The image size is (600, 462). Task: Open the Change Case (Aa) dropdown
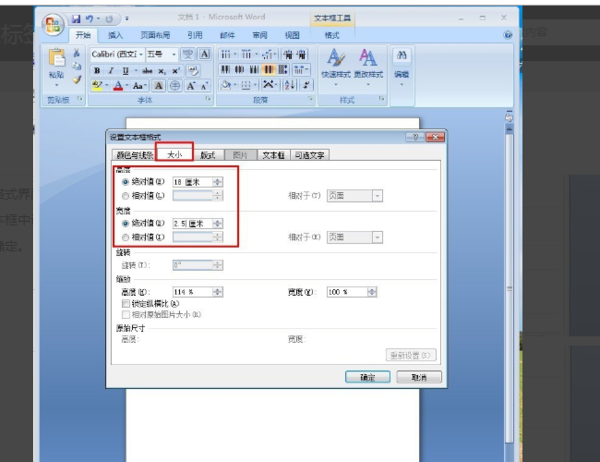coord(140,86)
